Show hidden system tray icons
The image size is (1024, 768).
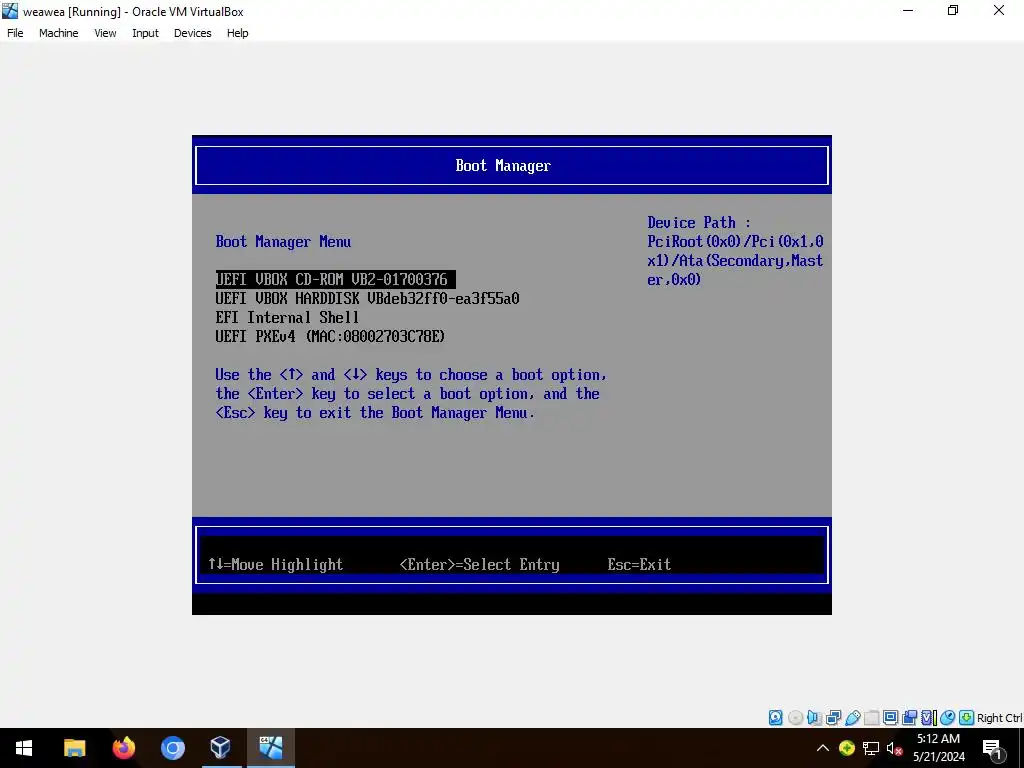coord(823,748)
